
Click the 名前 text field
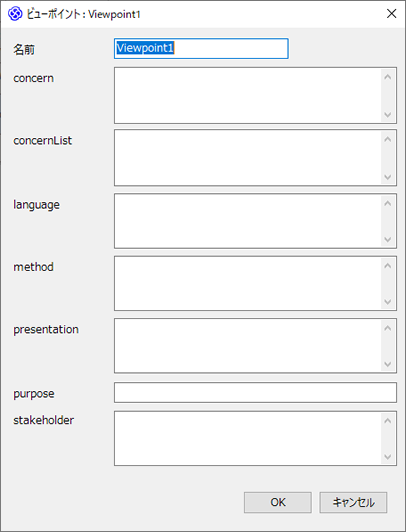tap(201, 48)
